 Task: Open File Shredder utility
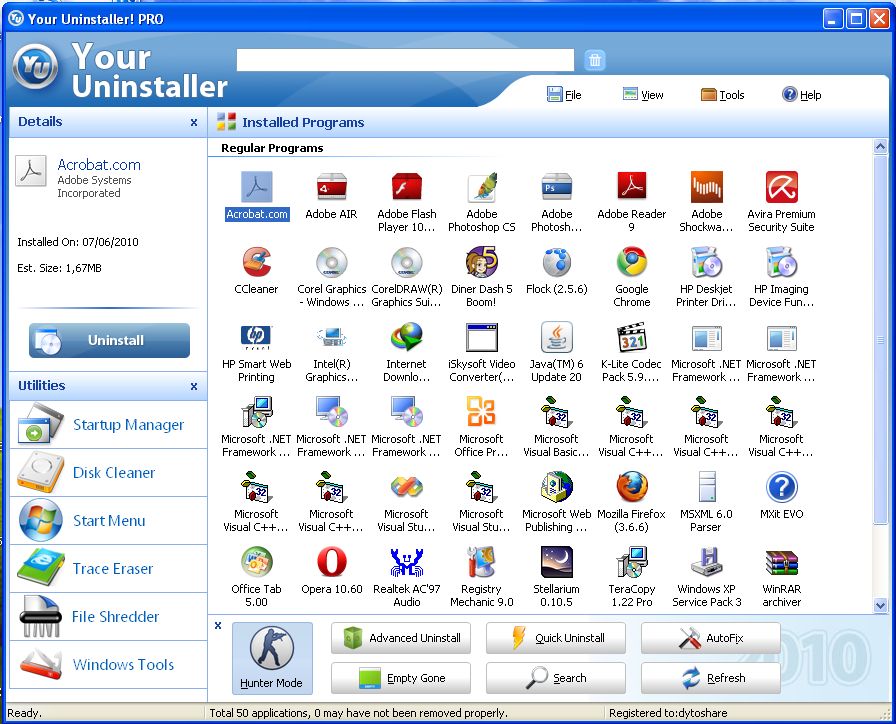click(109, 617)
